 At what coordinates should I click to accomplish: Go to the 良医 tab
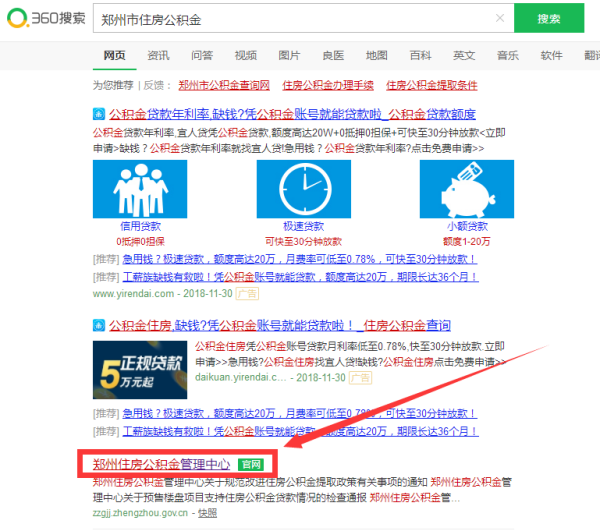[333, 55]
